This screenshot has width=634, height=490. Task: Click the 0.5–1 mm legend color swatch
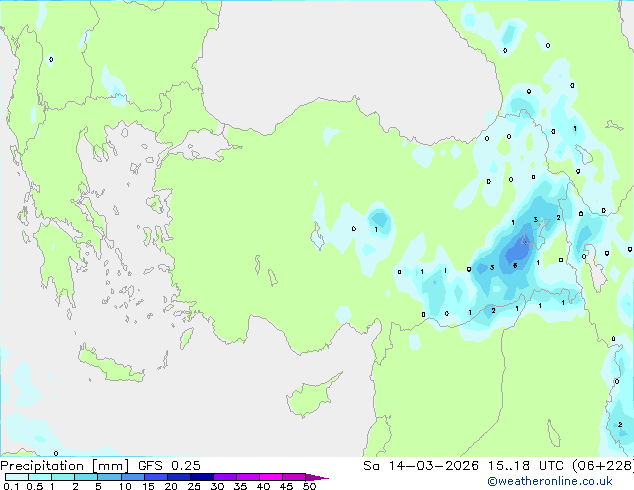(x=40, y=477)
